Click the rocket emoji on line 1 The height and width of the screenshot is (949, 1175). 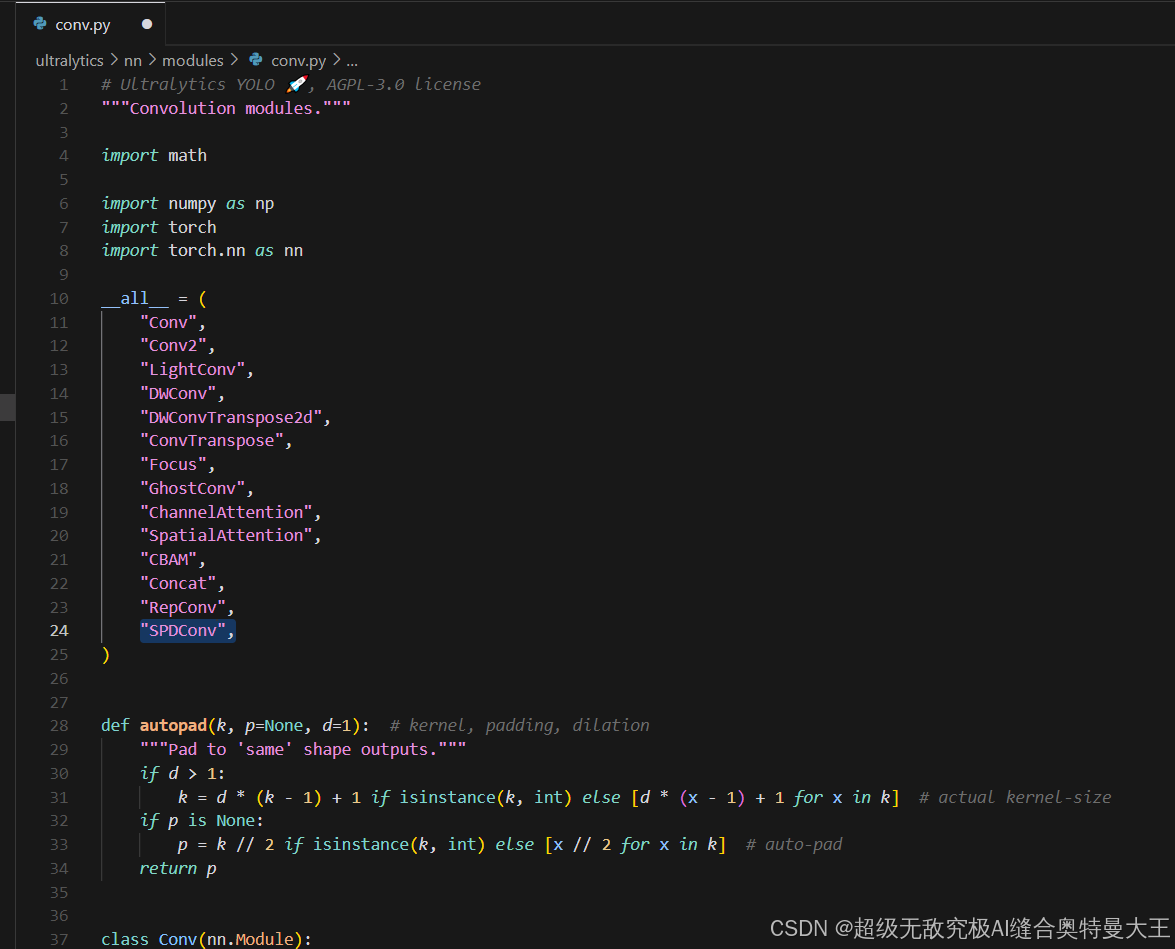tap(294, 83)
